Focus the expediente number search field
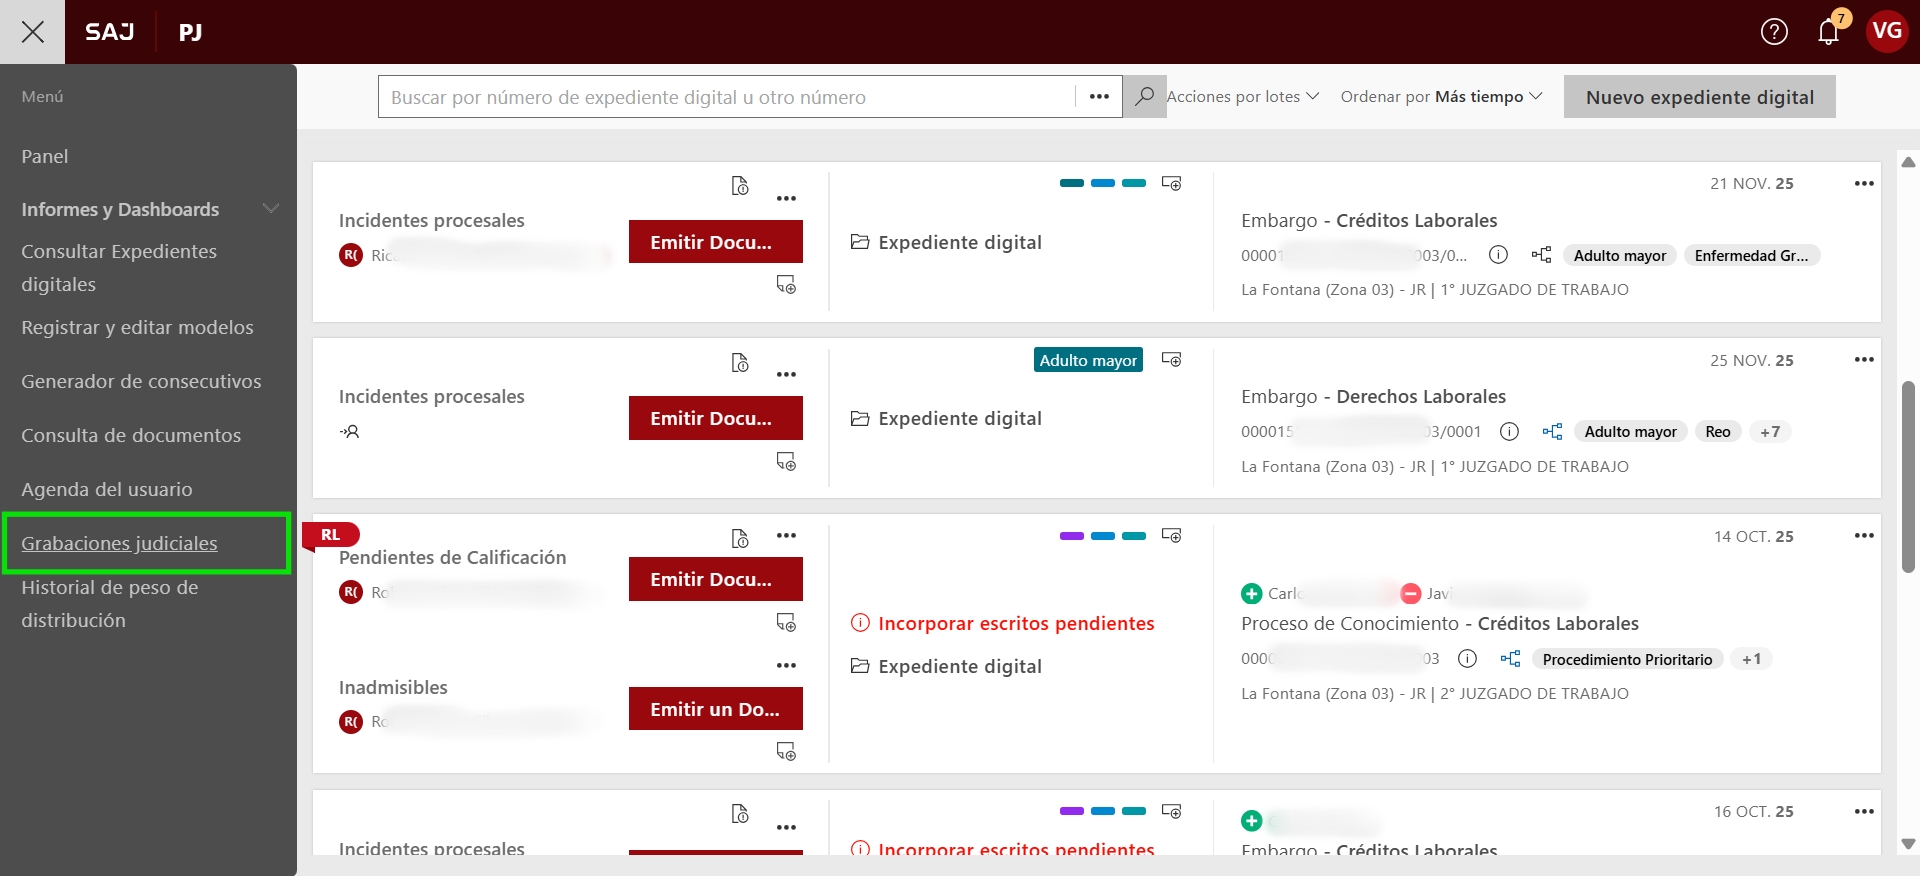The width and height of the screenshot is (1920, 876). [x=726, y=97]
